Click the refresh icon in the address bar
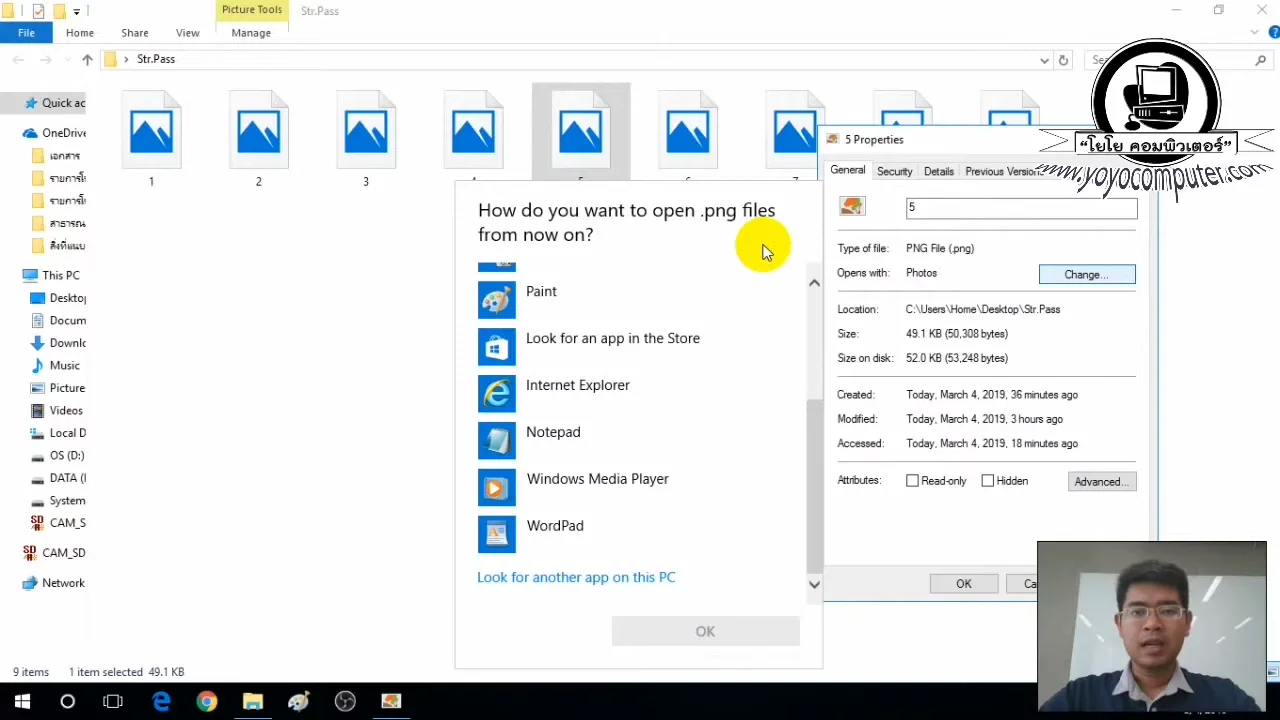 point(1063,60)
